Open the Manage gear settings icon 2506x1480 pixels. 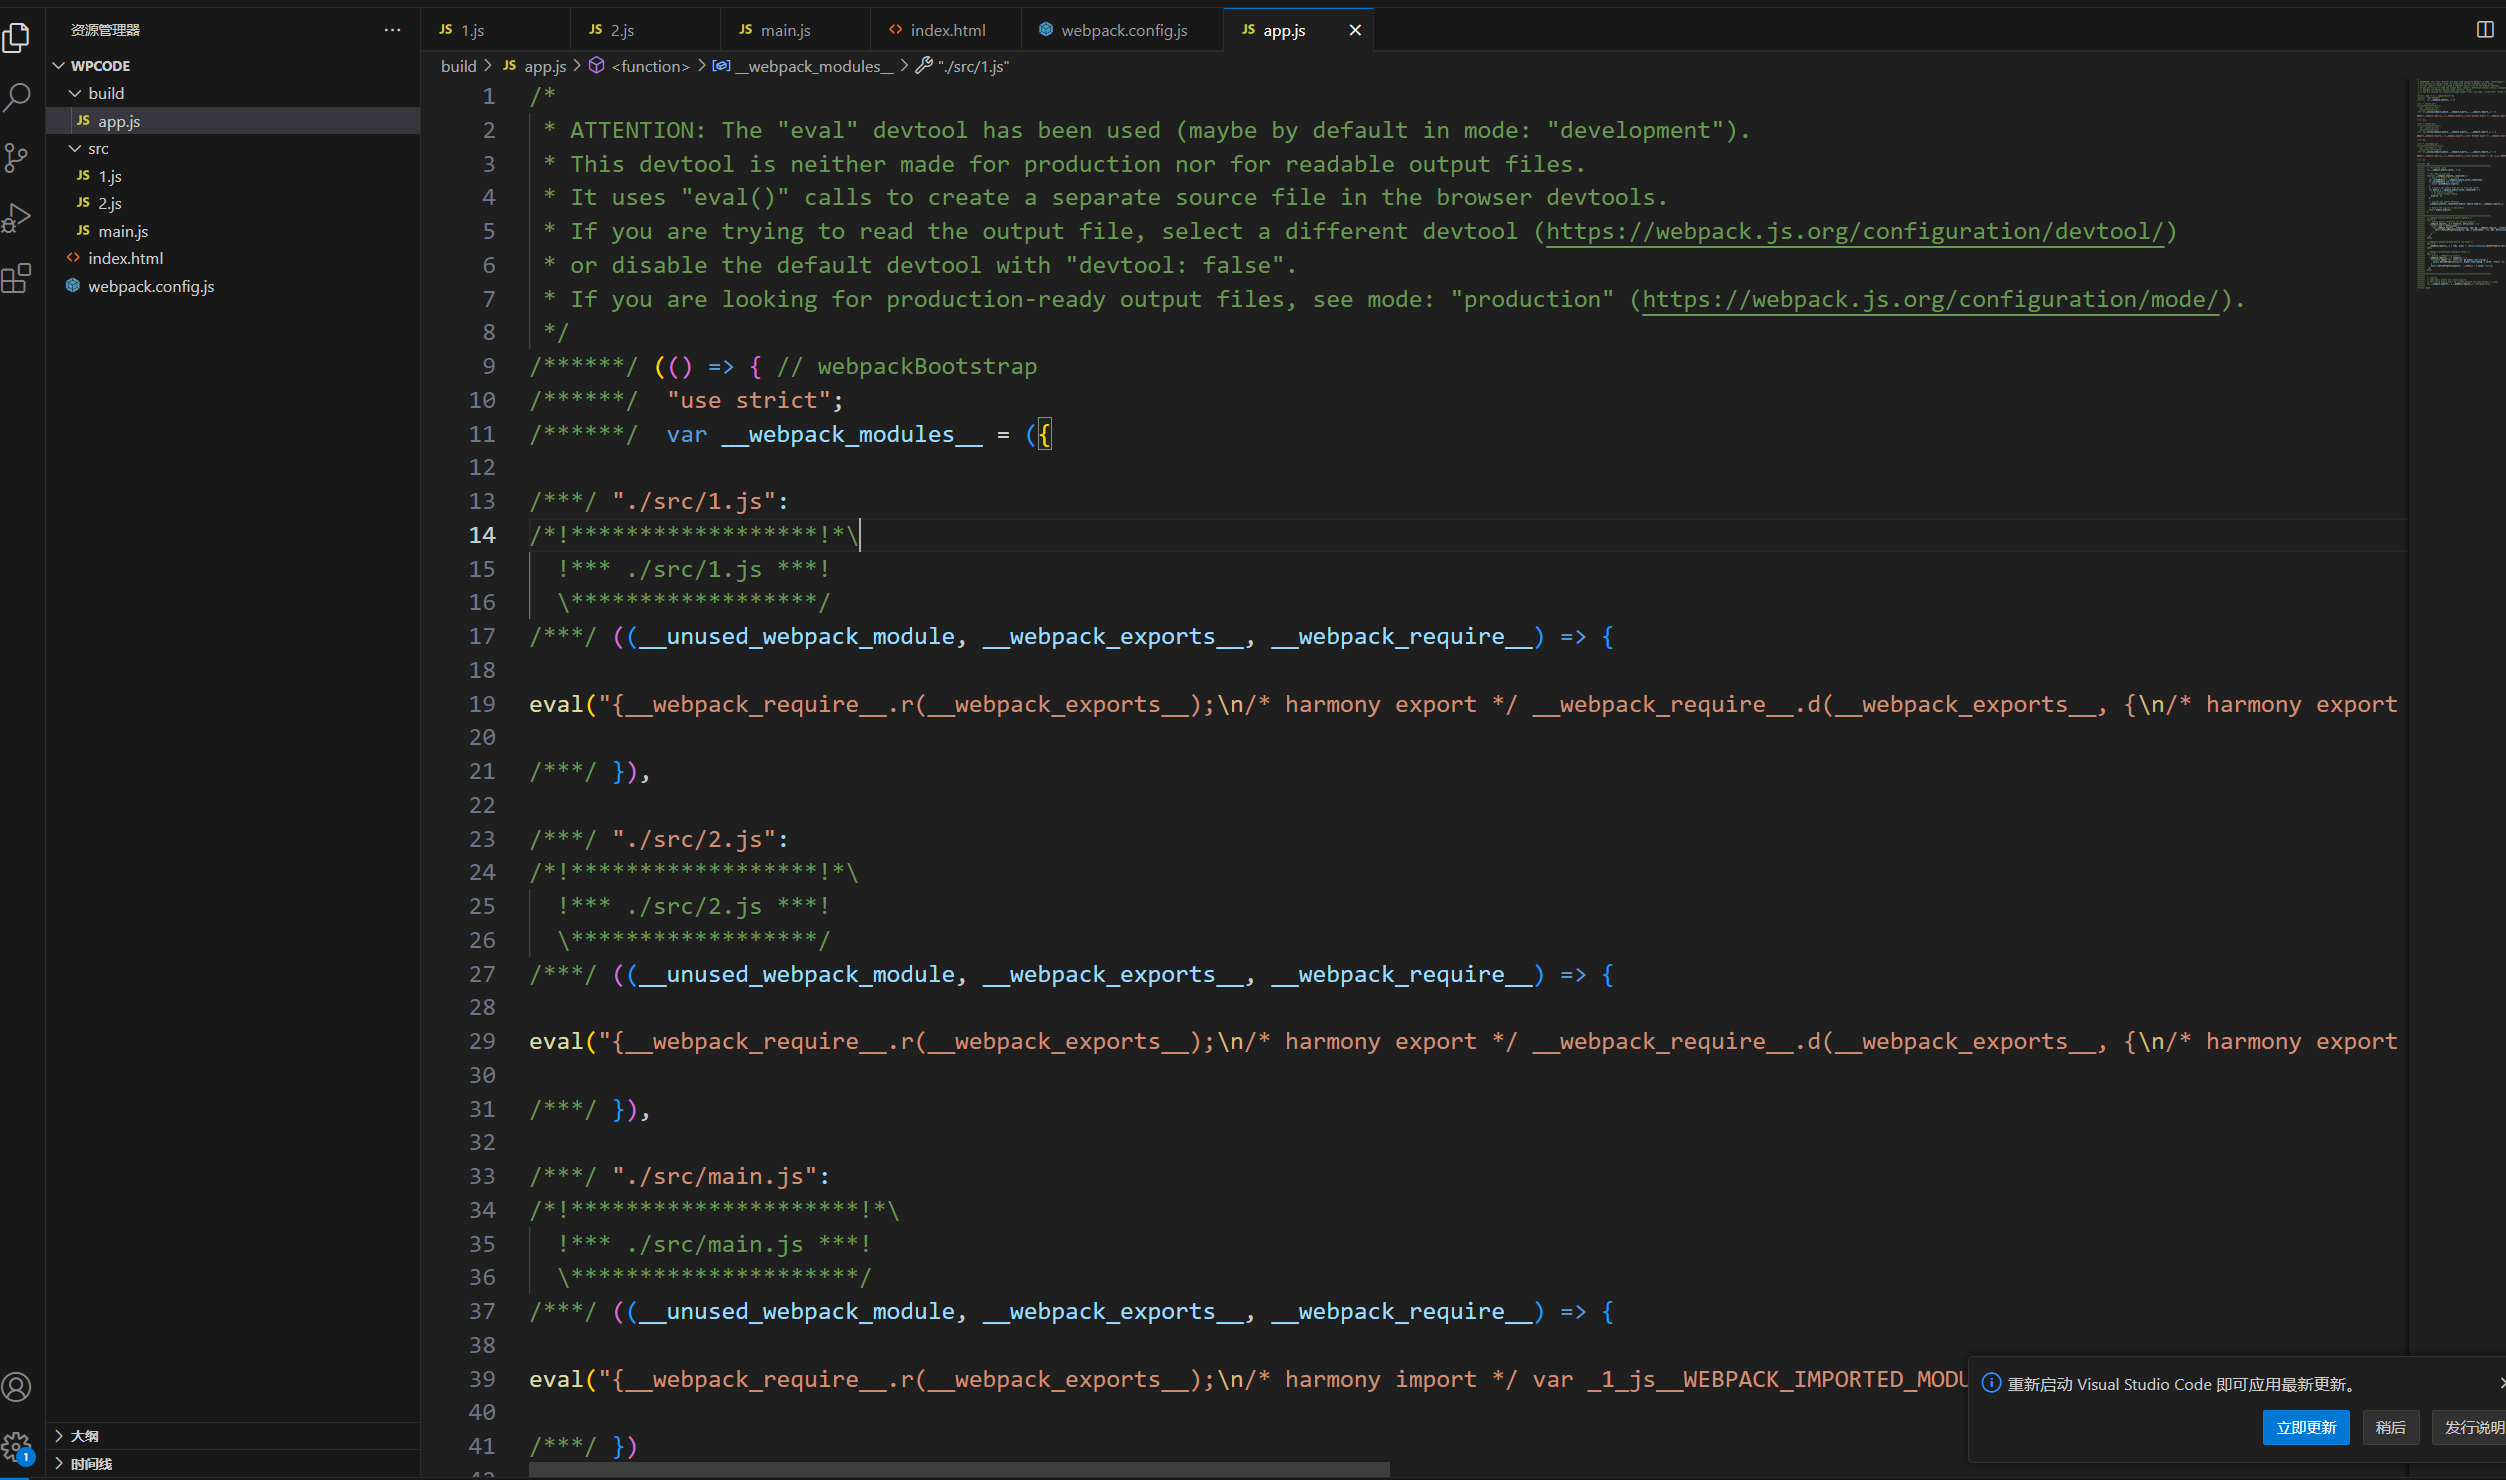[x=17, y=1446]
